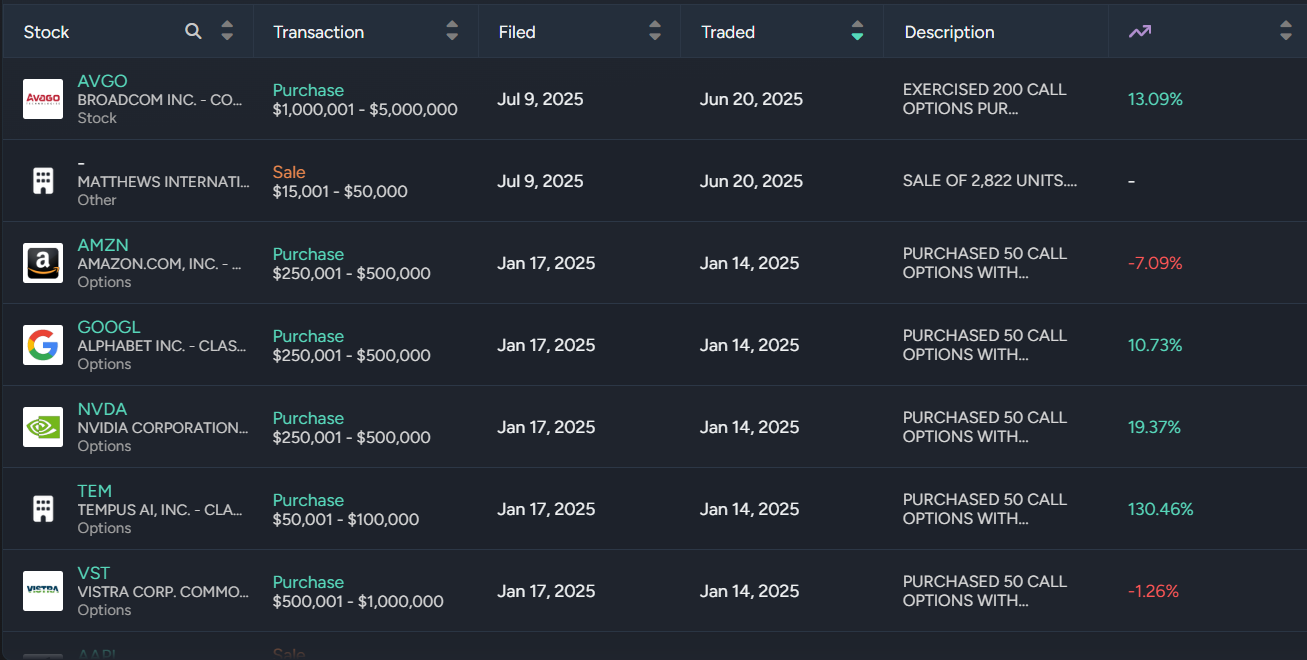Click the Vistra logo icon
Viewport: 1307px width, 660px height.
pos(43,591)
